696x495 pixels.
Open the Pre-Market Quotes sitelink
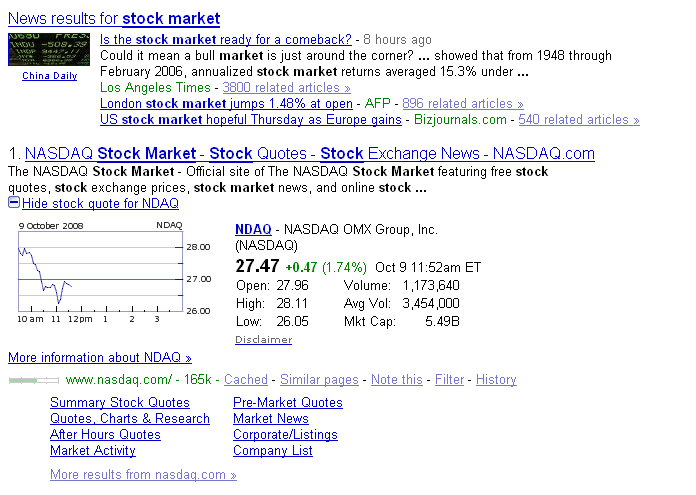pos(288,403)
